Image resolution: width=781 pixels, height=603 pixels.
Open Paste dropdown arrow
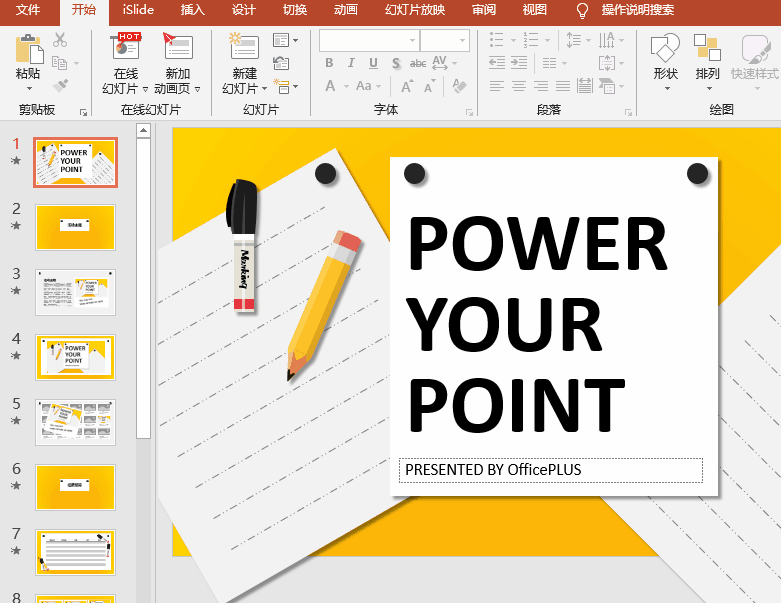(x=29, y=89)
